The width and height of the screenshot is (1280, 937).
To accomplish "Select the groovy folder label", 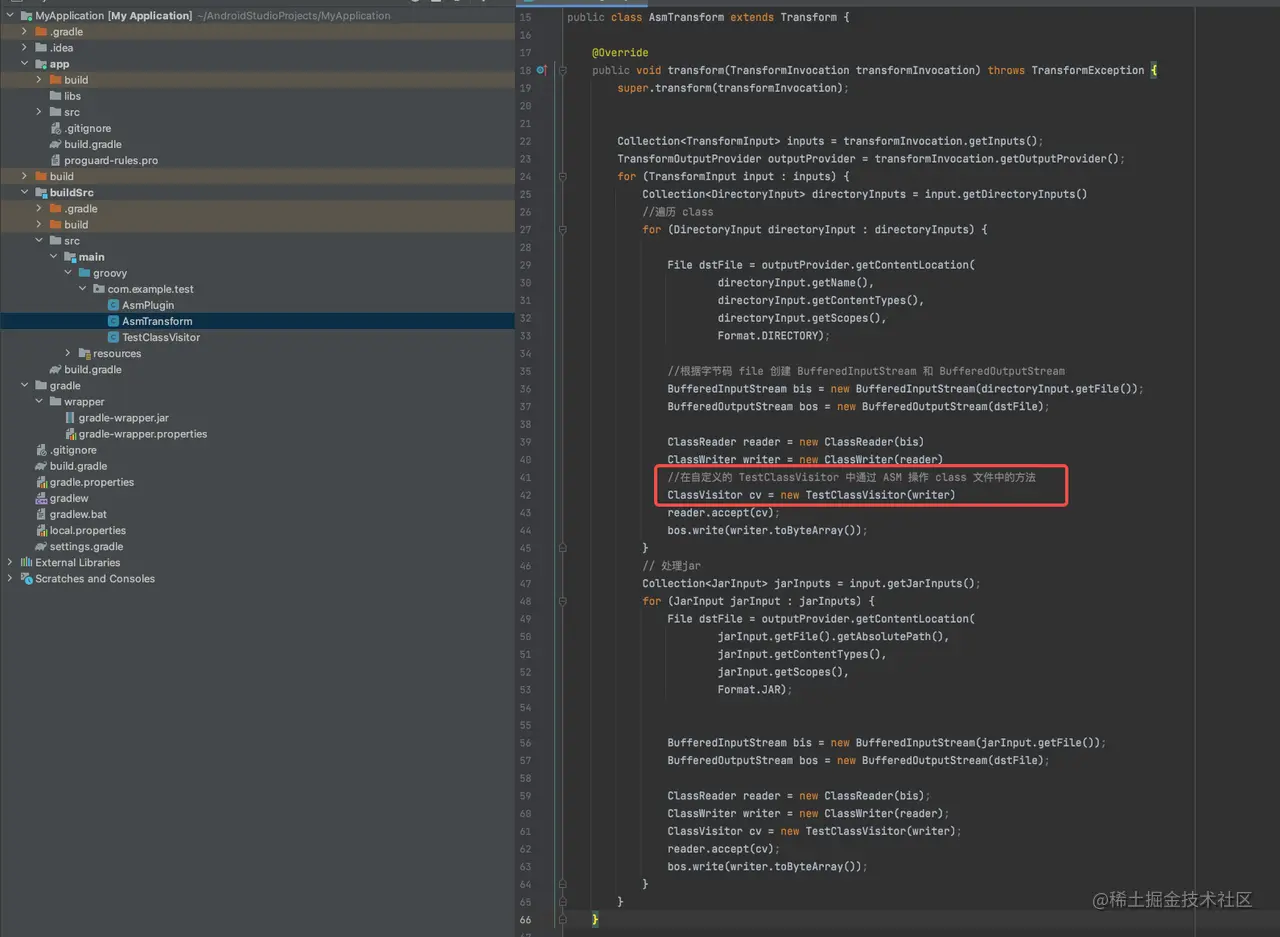I will coord(110,273).
